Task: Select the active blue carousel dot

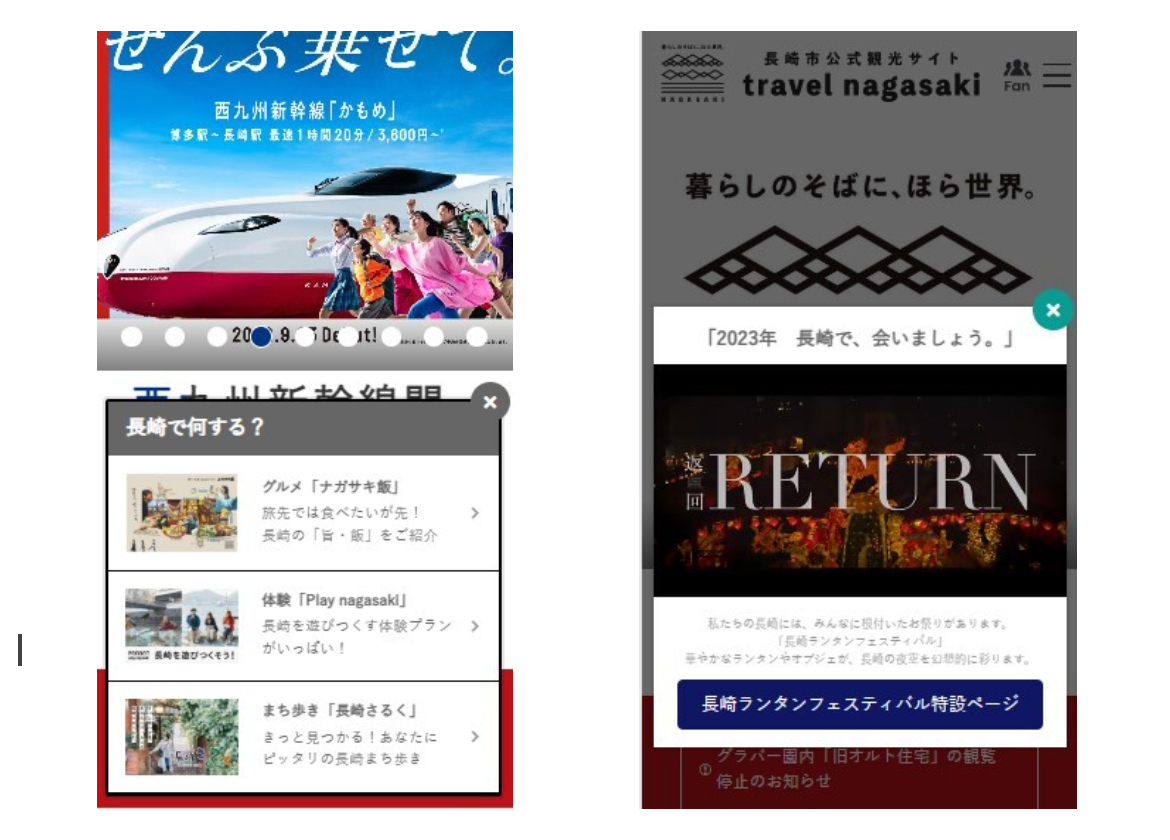Action: pyautogui.click(x=260, y=337)
